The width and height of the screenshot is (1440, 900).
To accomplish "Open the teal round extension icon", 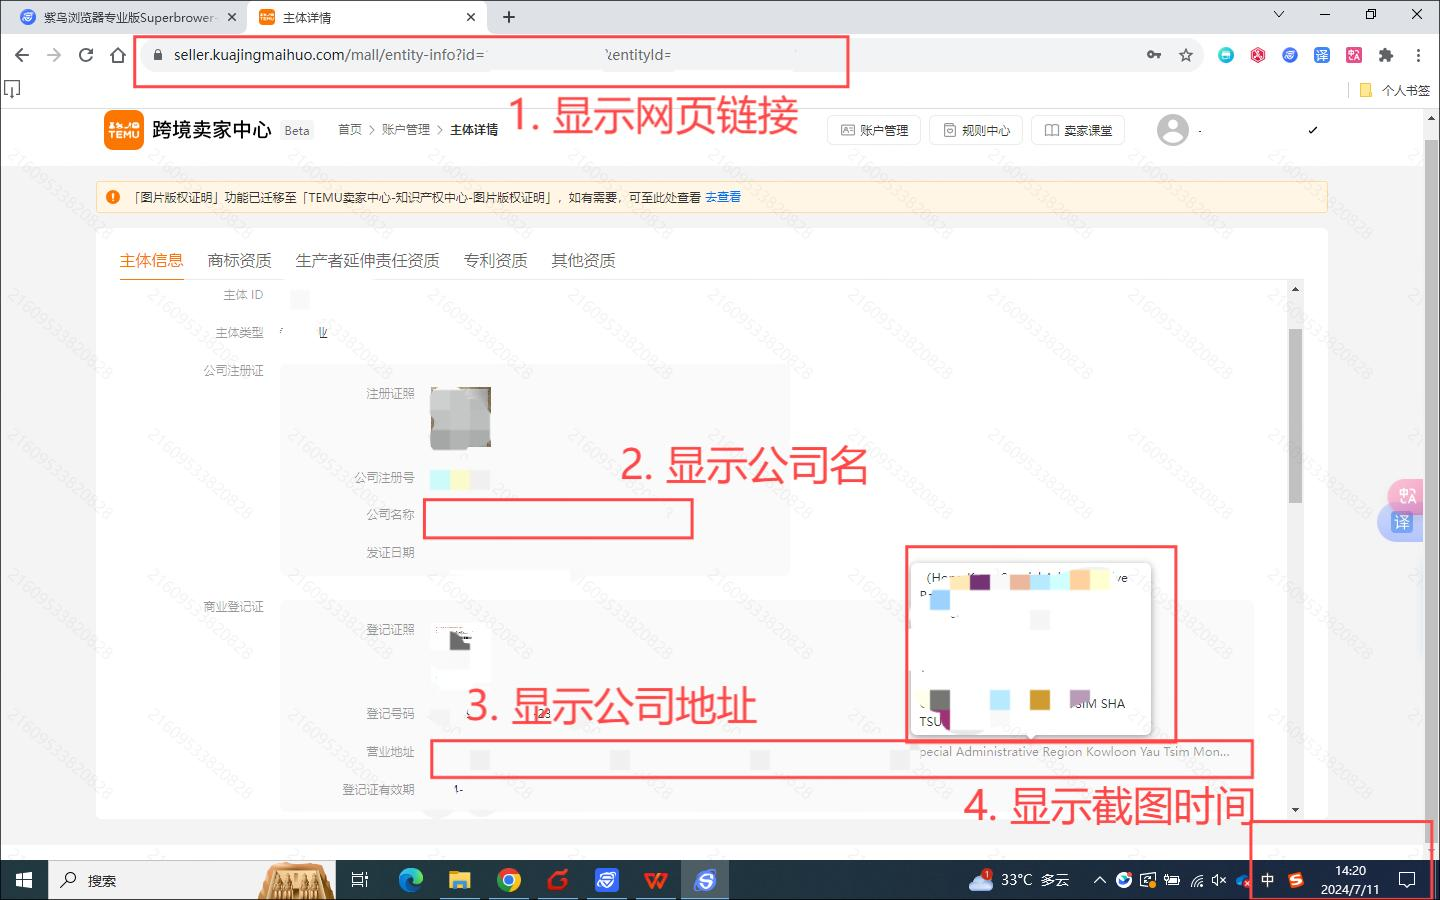I will [1226, 55].
